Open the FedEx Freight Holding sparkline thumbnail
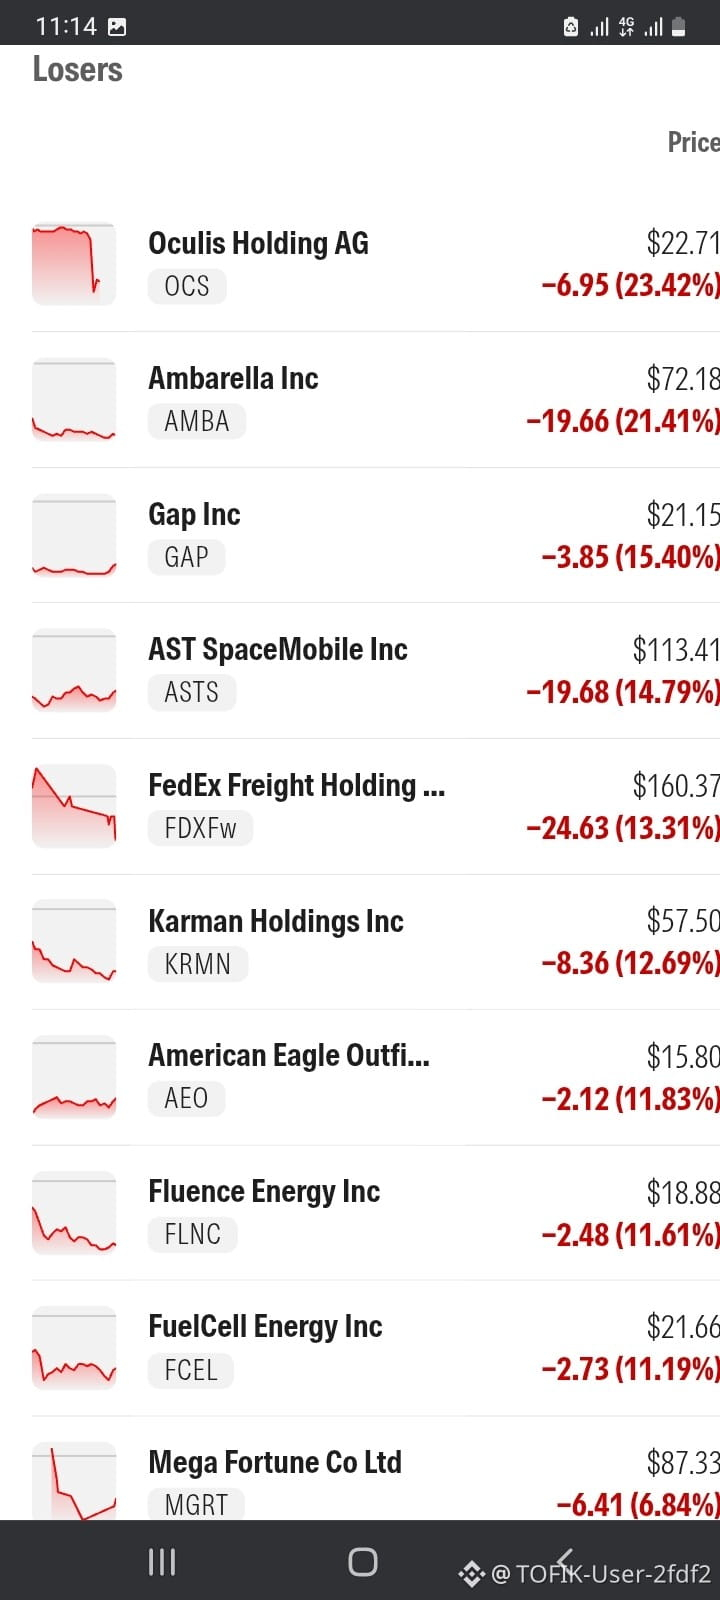This screenshot has width=720, height=1600. (74, 806)
